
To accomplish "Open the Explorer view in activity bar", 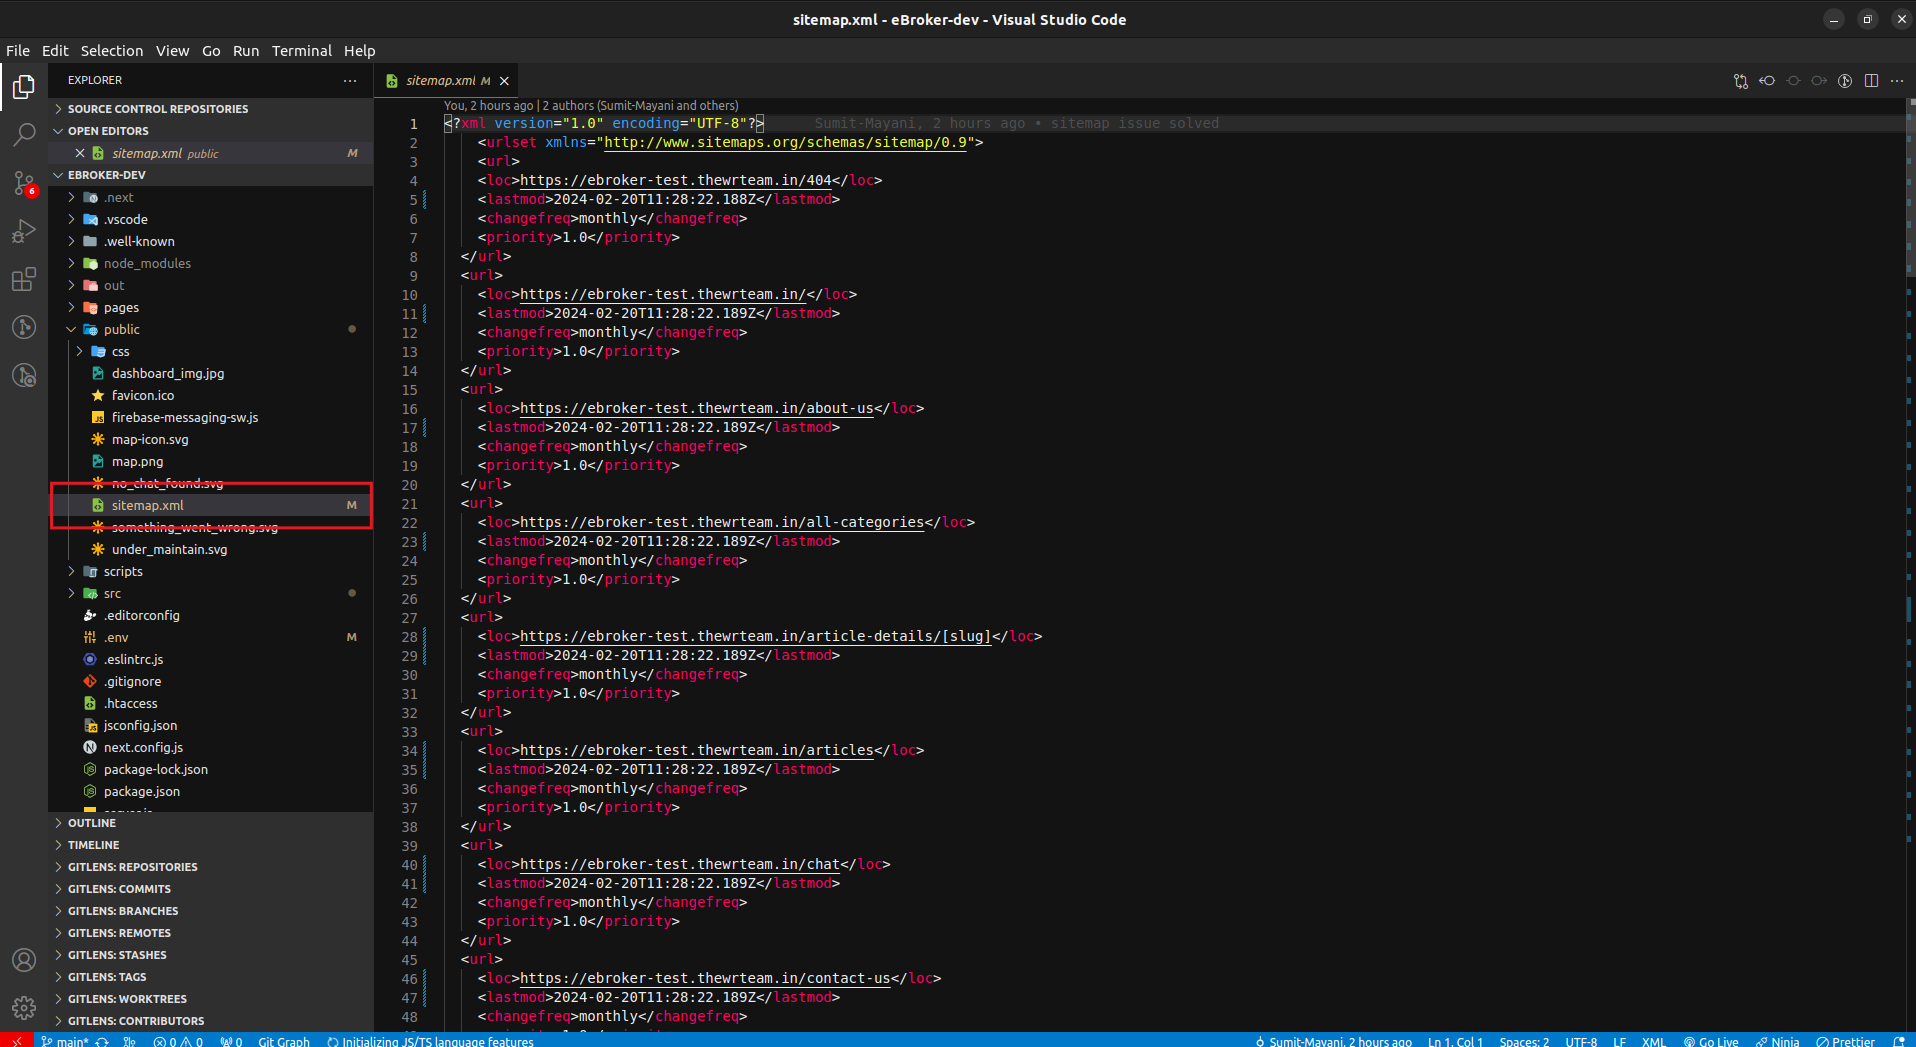I will [24, 87].
